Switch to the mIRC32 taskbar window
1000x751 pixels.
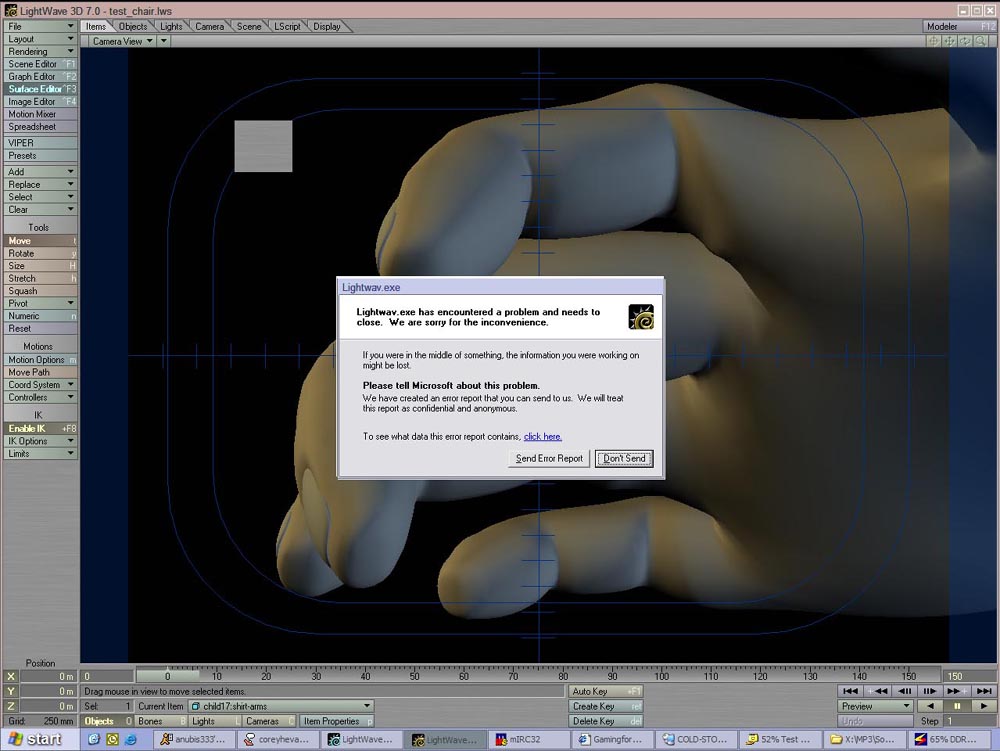pos(529,740)
